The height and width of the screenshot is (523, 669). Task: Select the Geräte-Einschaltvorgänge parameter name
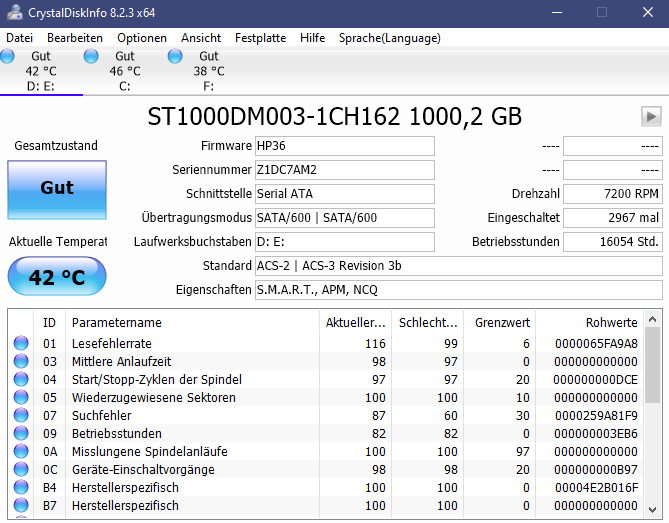[x=143, y=469]
